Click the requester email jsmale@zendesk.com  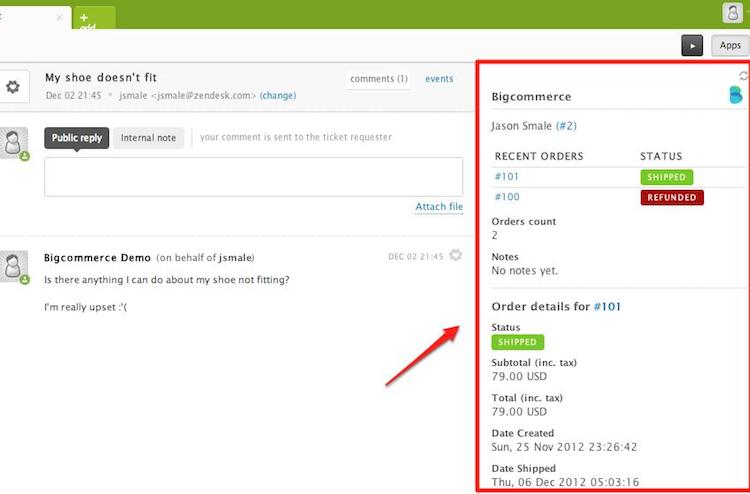click(204, 96)
